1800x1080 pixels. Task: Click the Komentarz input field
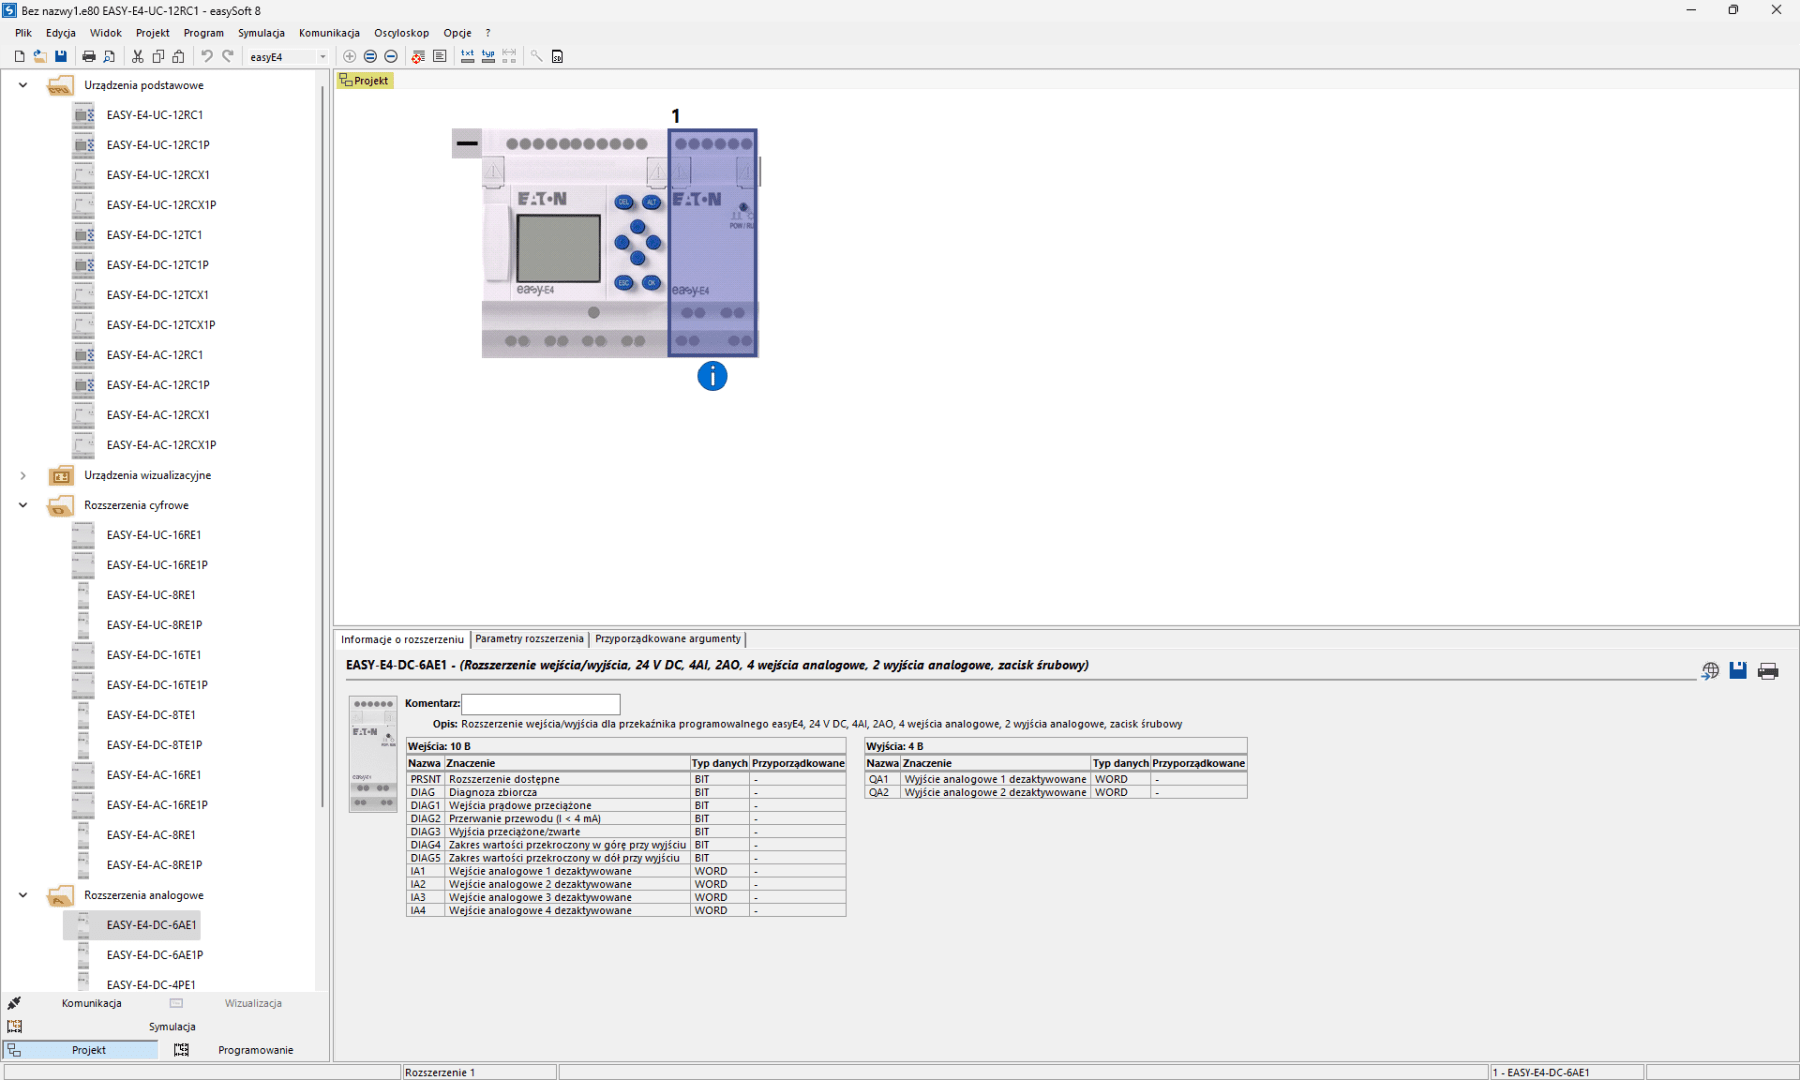(540, 704)
